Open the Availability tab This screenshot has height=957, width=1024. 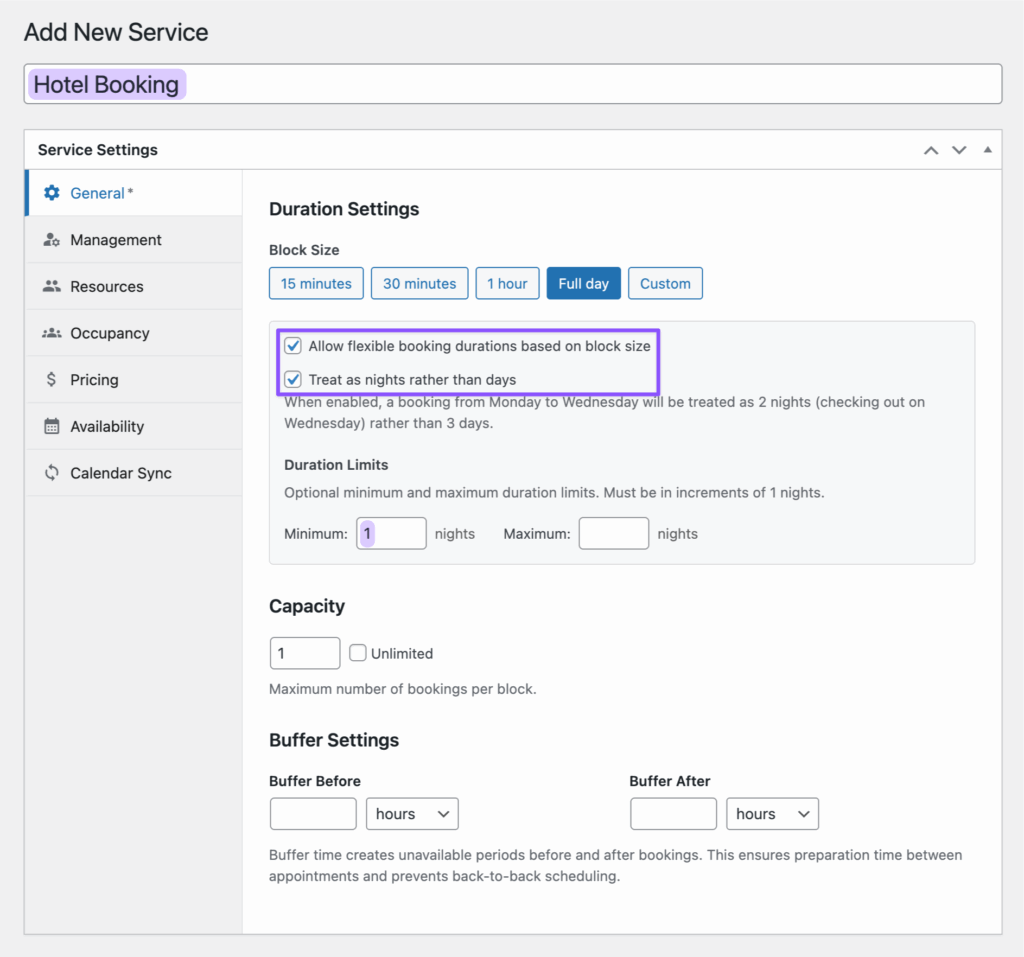111,426
